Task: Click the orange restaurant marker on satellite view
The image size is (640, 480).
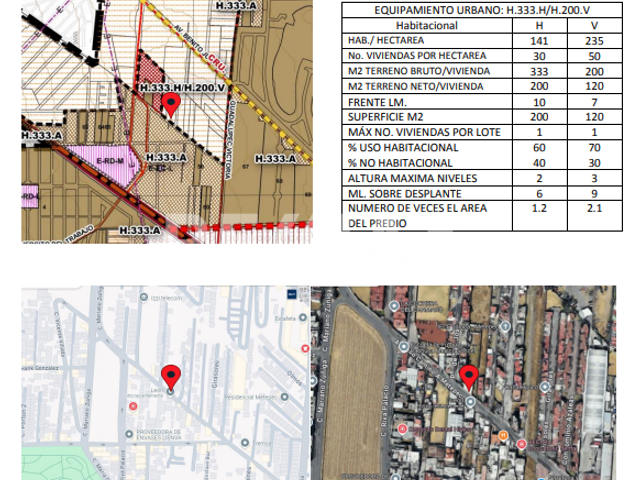Action: (503, 436)
